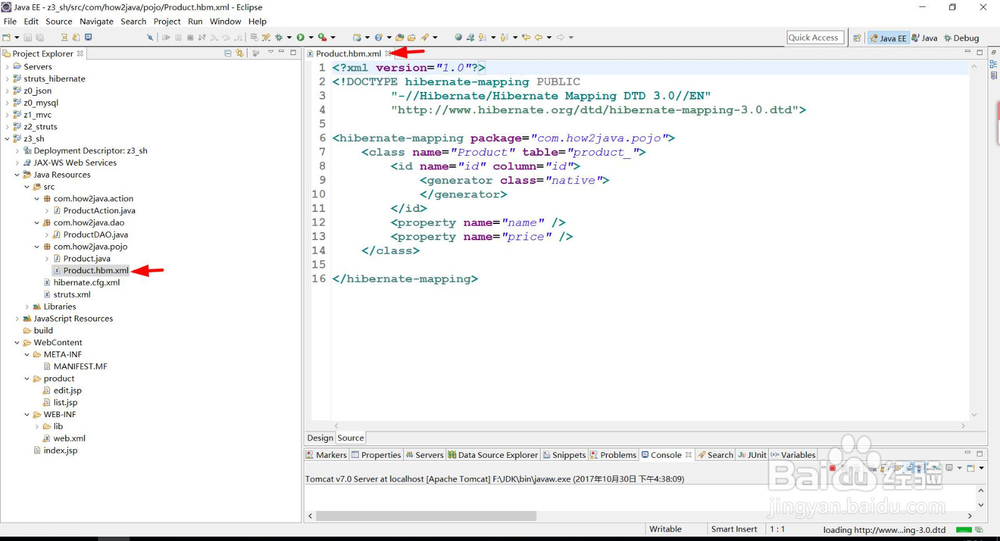This screenshot has width=1000, height=541.
Task: Toggle Link with Editor in Project Explorer
Action: pyautogui.click(x=240, y=53)
